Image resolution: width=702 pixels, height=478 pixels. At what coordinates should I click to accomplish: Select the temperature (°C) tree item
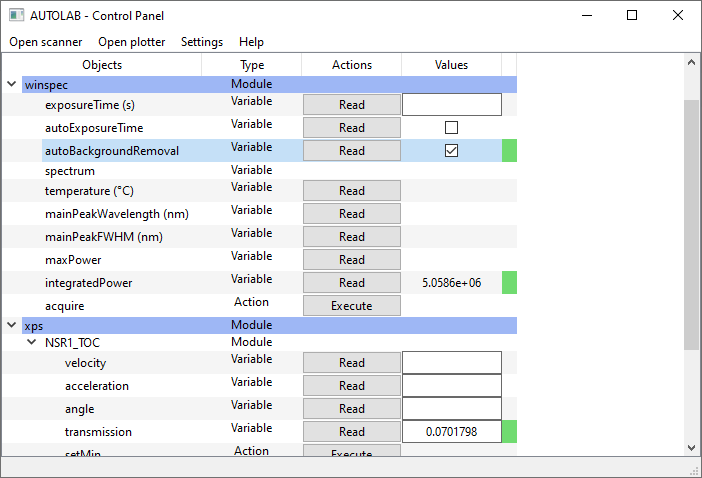coord(90,191)
